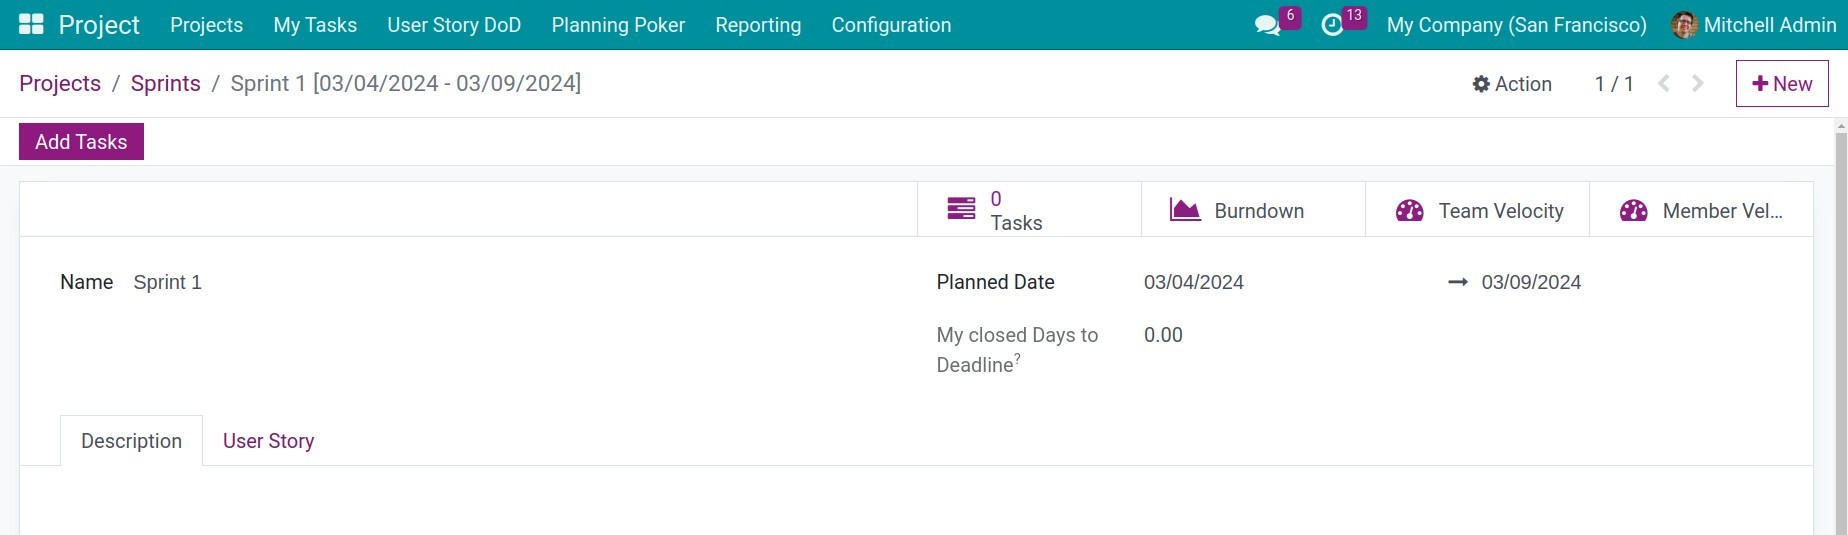Screen dimensions: 1848x535
Task: Click the Action gear icon
Action: tap(1481, 84)
